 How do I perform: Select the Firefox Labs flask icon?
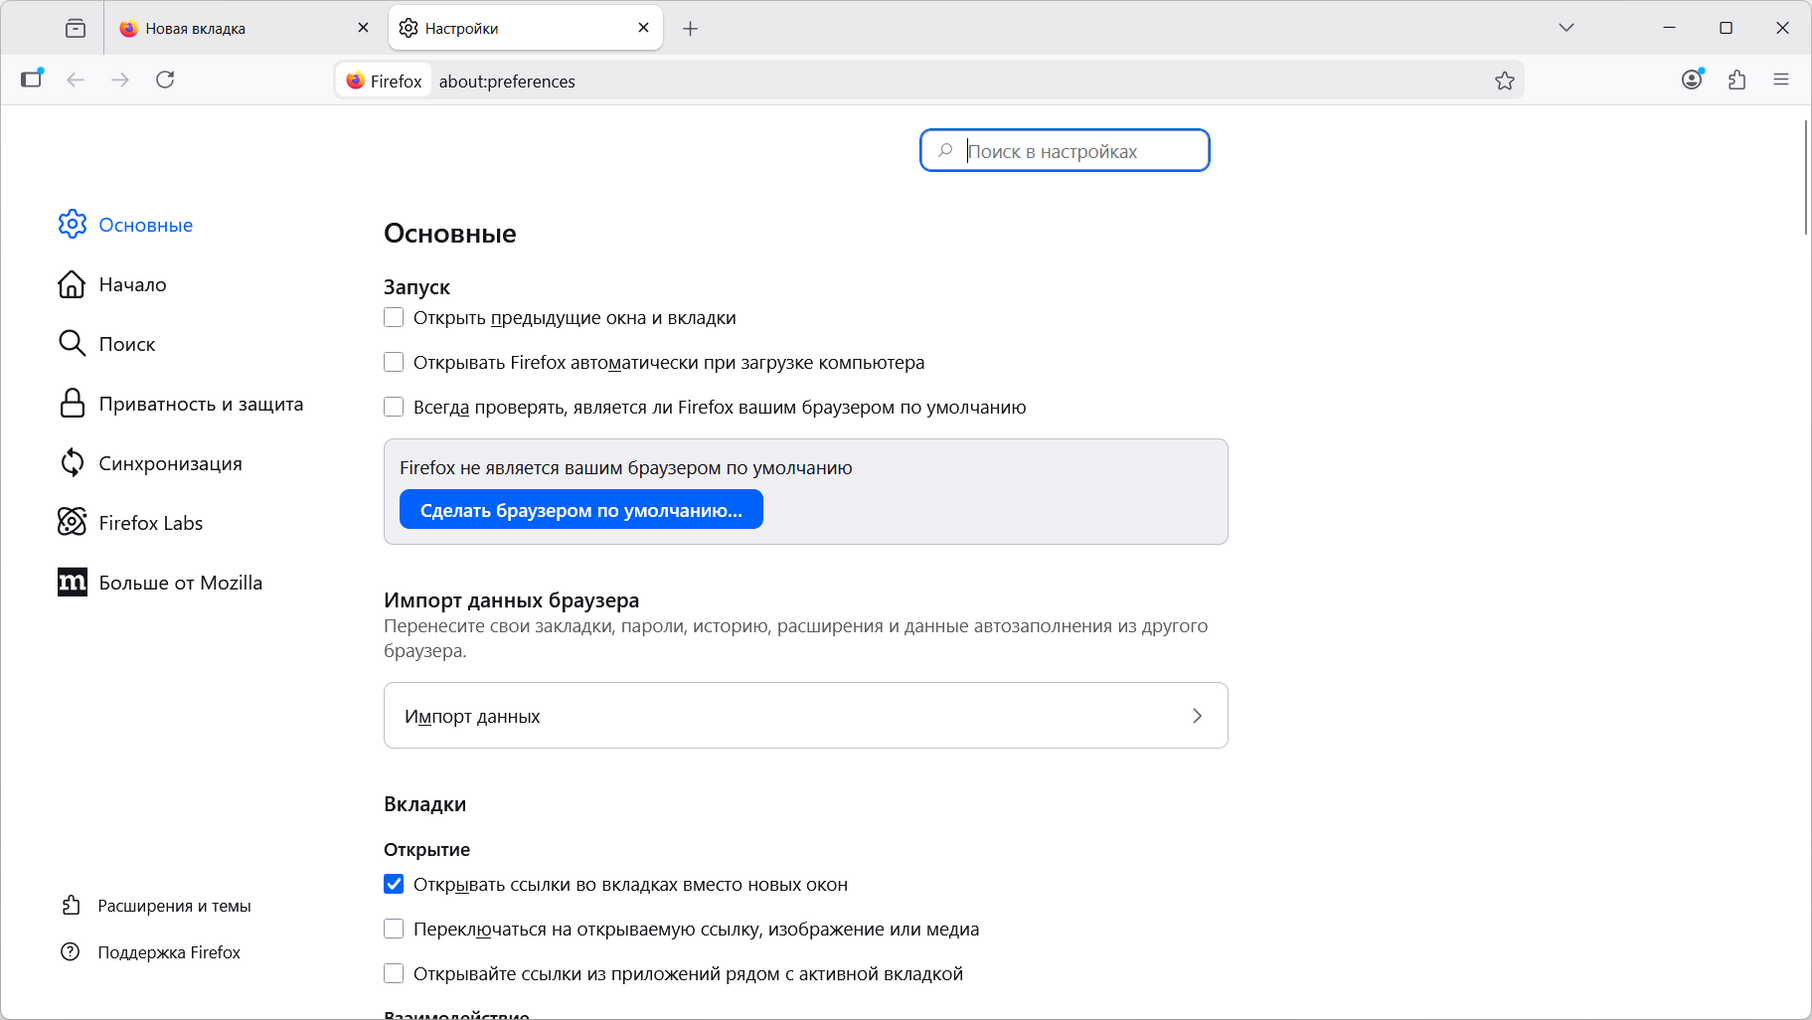(72, 522)
